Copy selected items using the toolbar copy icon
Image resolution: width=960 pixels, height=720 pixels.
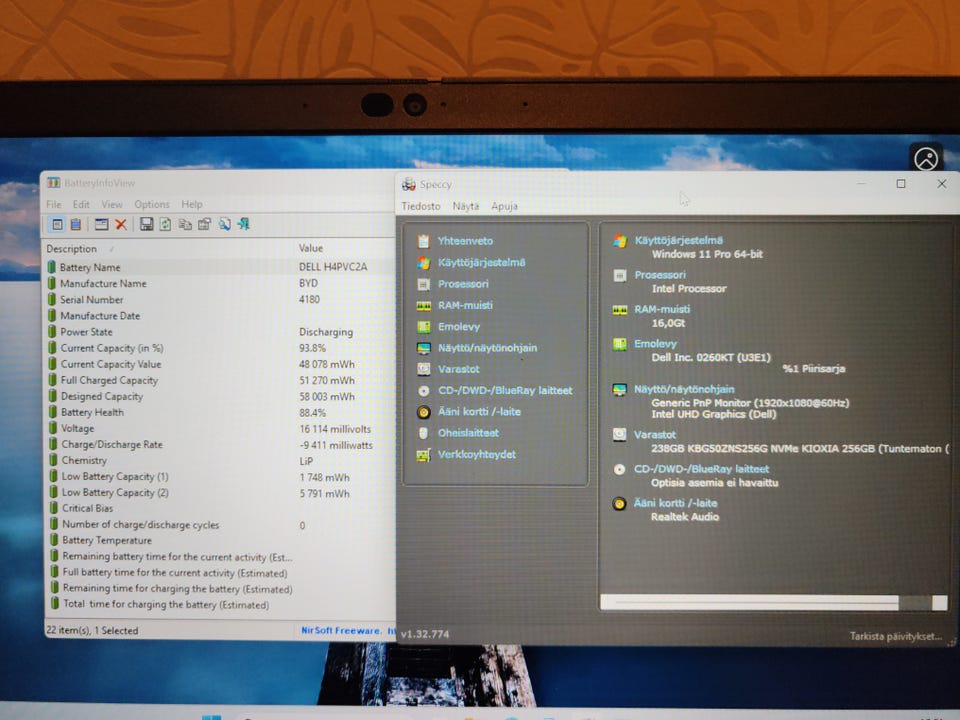pos(185,224)
